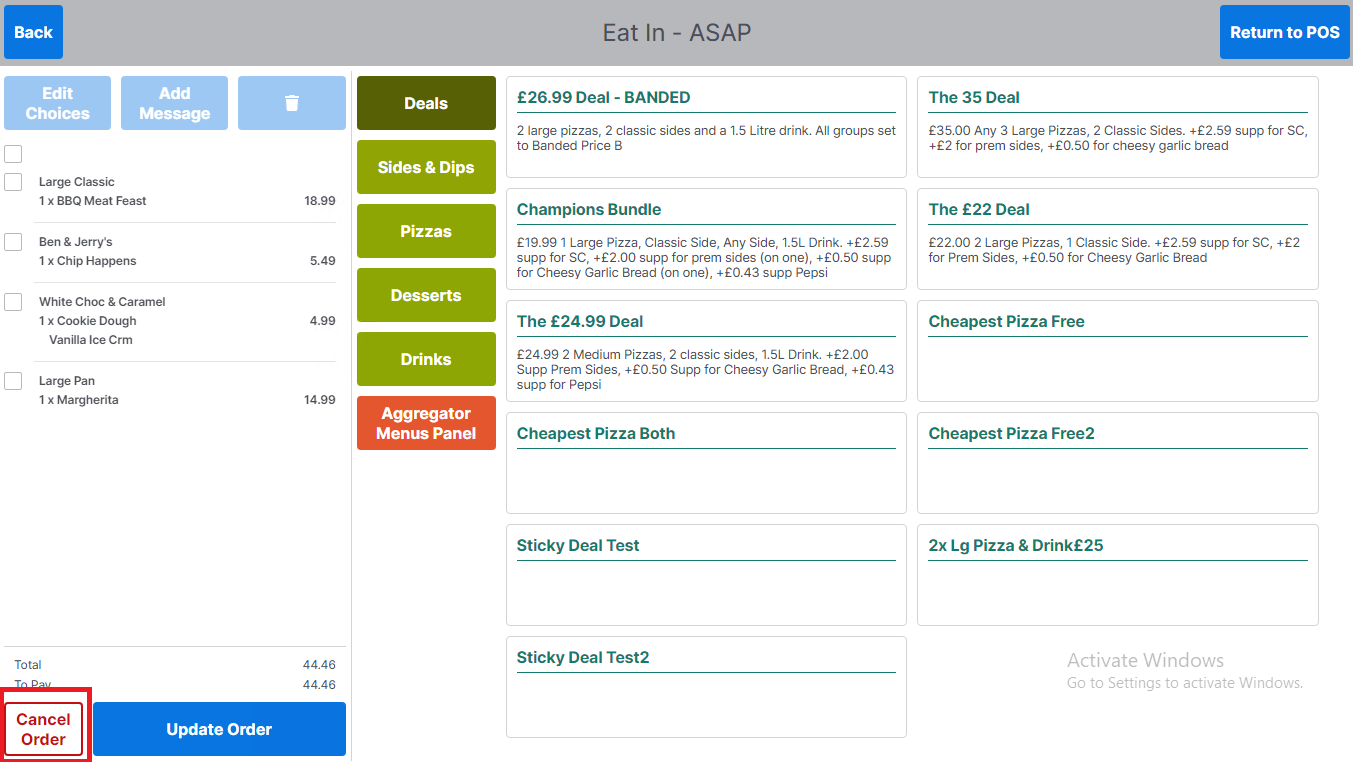Switch to the Sides & Dips category

point(425,167)
